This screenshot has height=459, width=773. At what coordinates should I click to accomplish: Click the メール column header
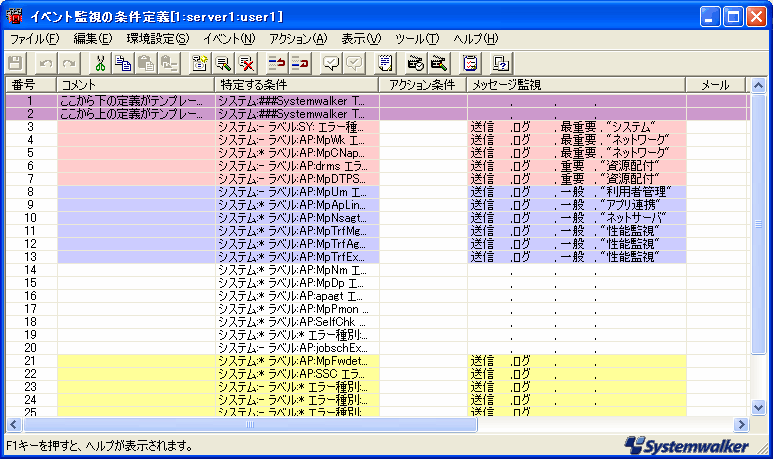[715, 85]
